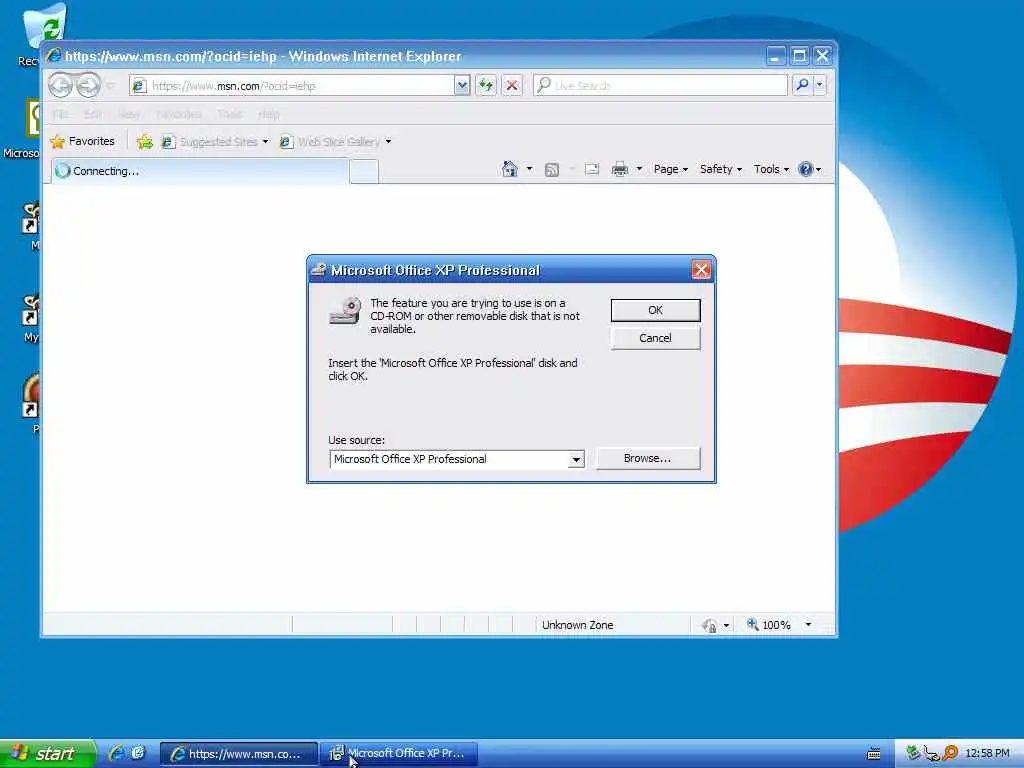
Task: Switch to msn.com taskbar button
Action: (x=239, y=754)
